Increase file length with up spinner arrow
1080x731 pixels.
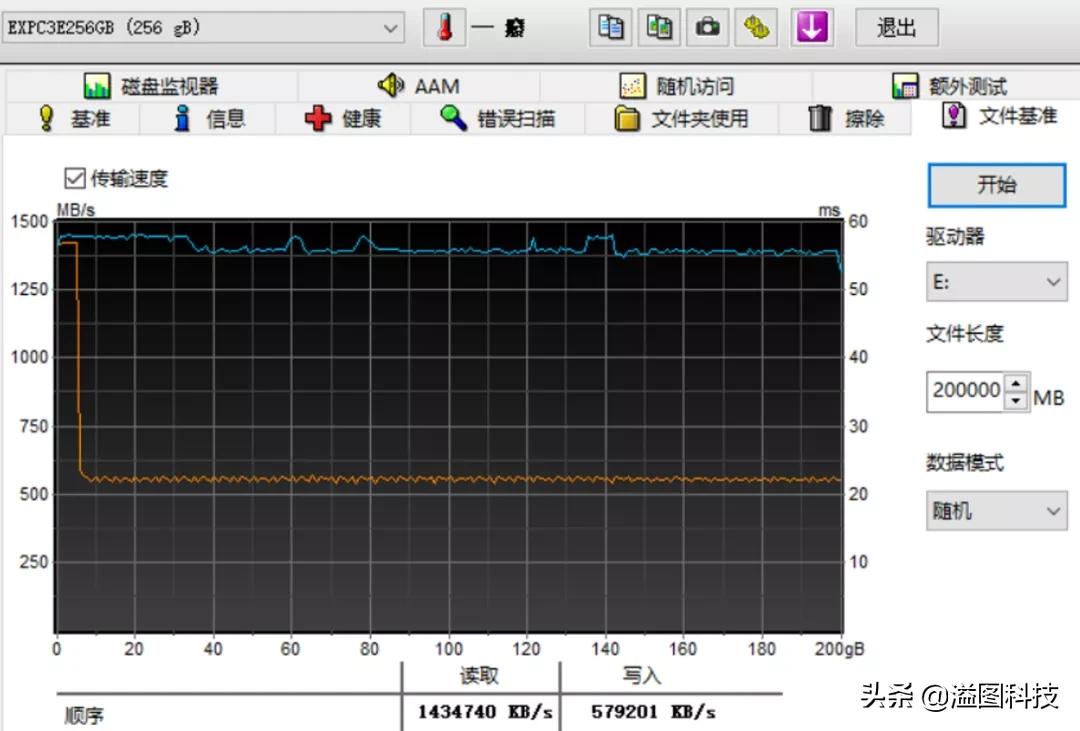click(x=1016, y=382)
